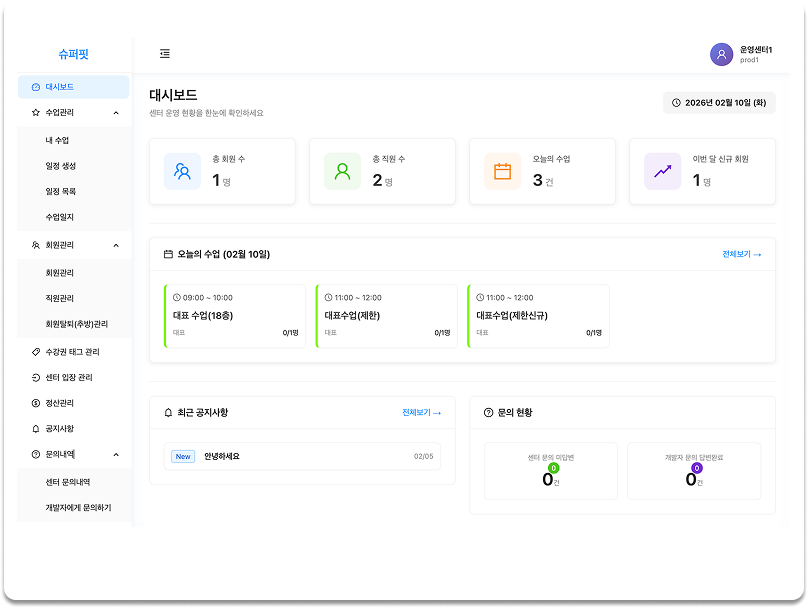Collapse the sidebar with the menu fold icon
808x608 pixels.
(x=165, y=54)
